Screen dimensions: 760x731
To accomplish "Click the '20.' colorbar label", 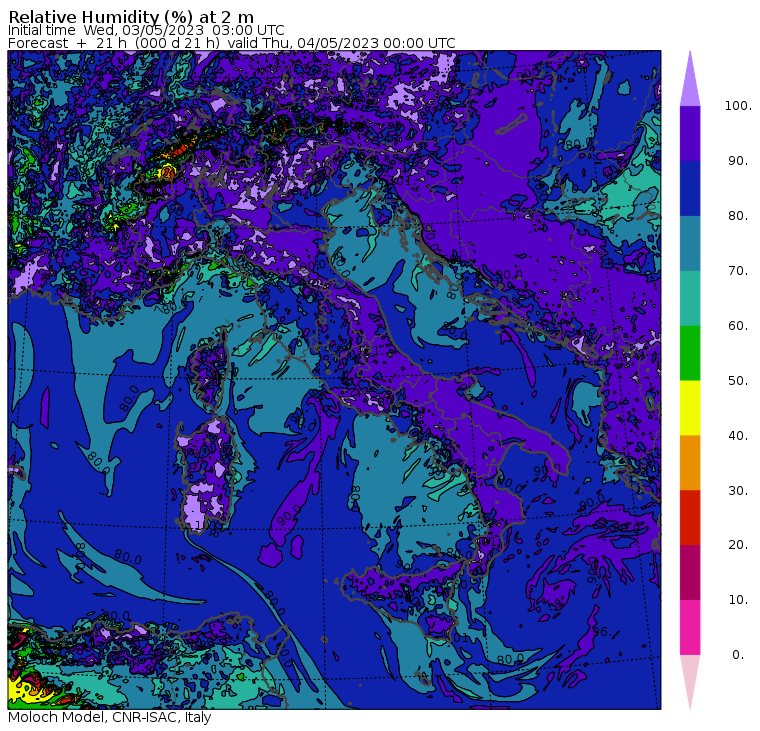I will click(738, 545).
